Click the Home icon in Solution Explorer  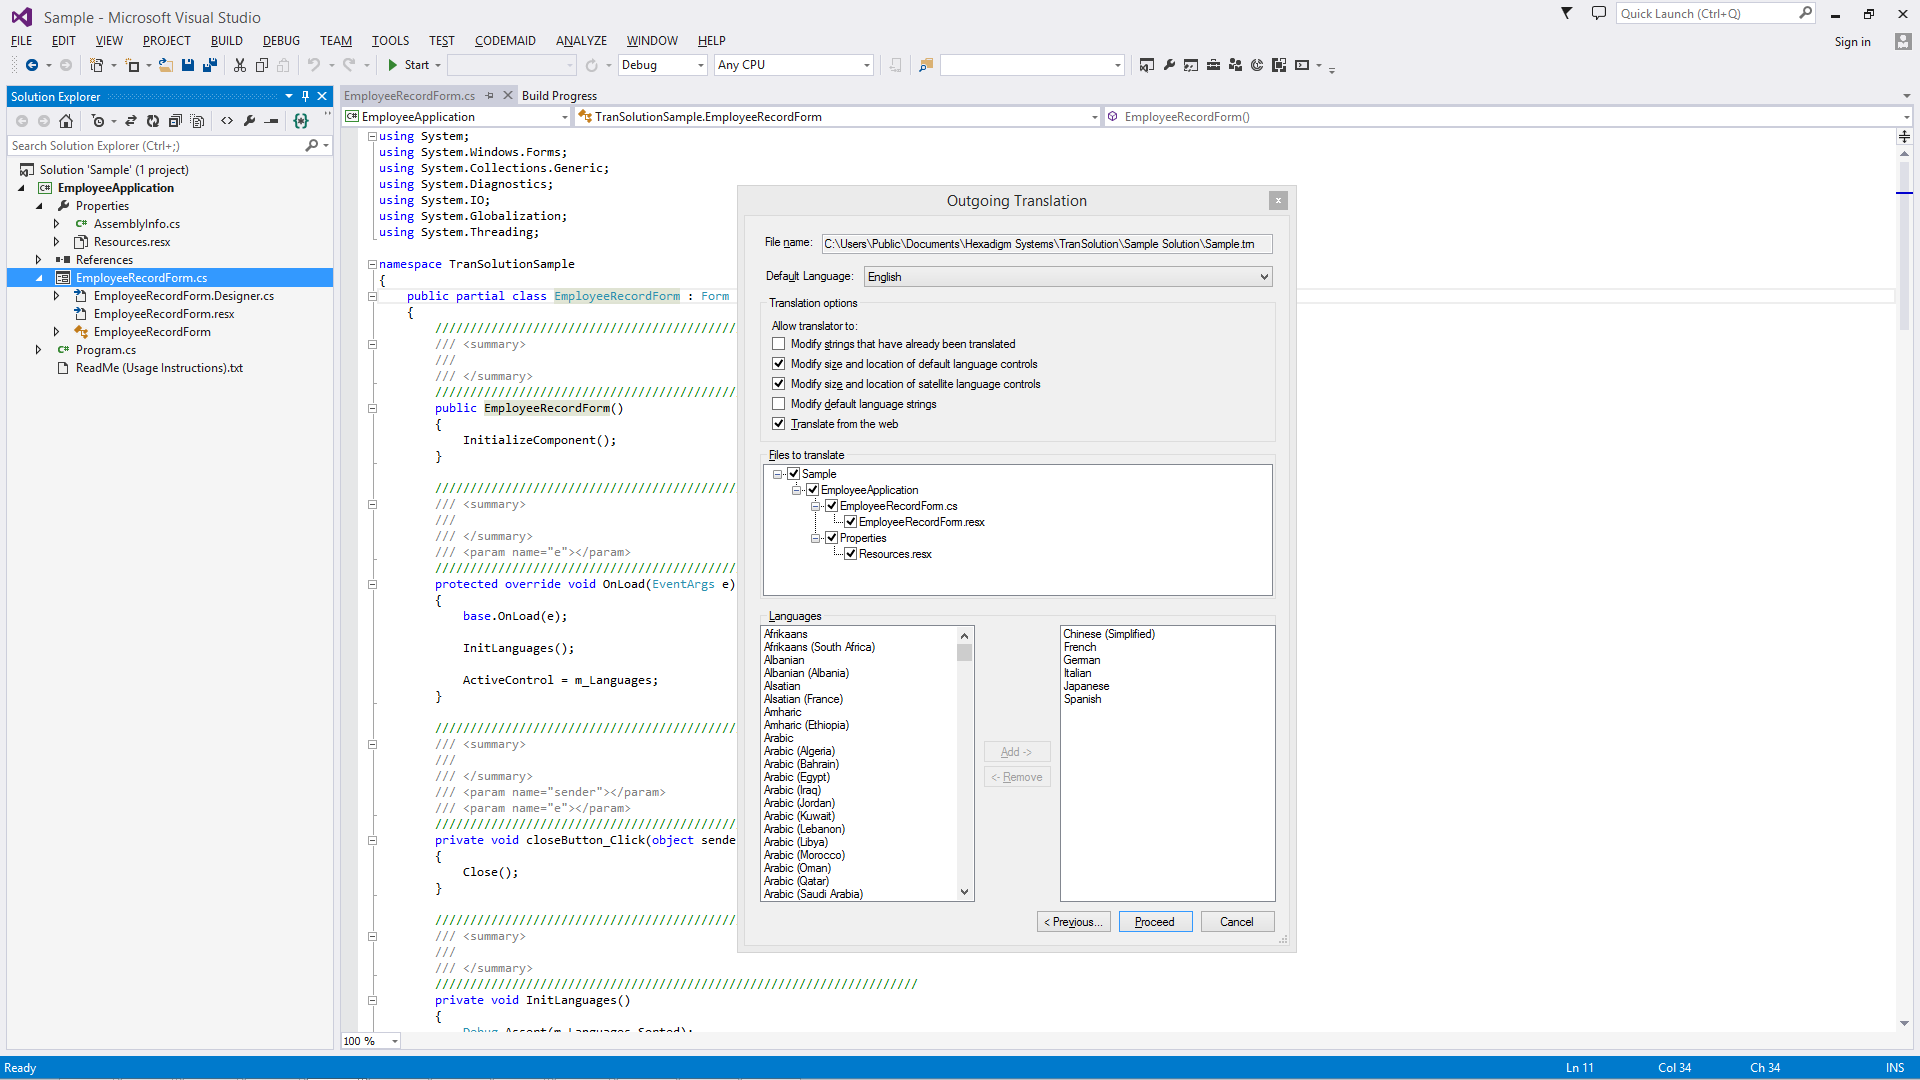coord(66,121)
